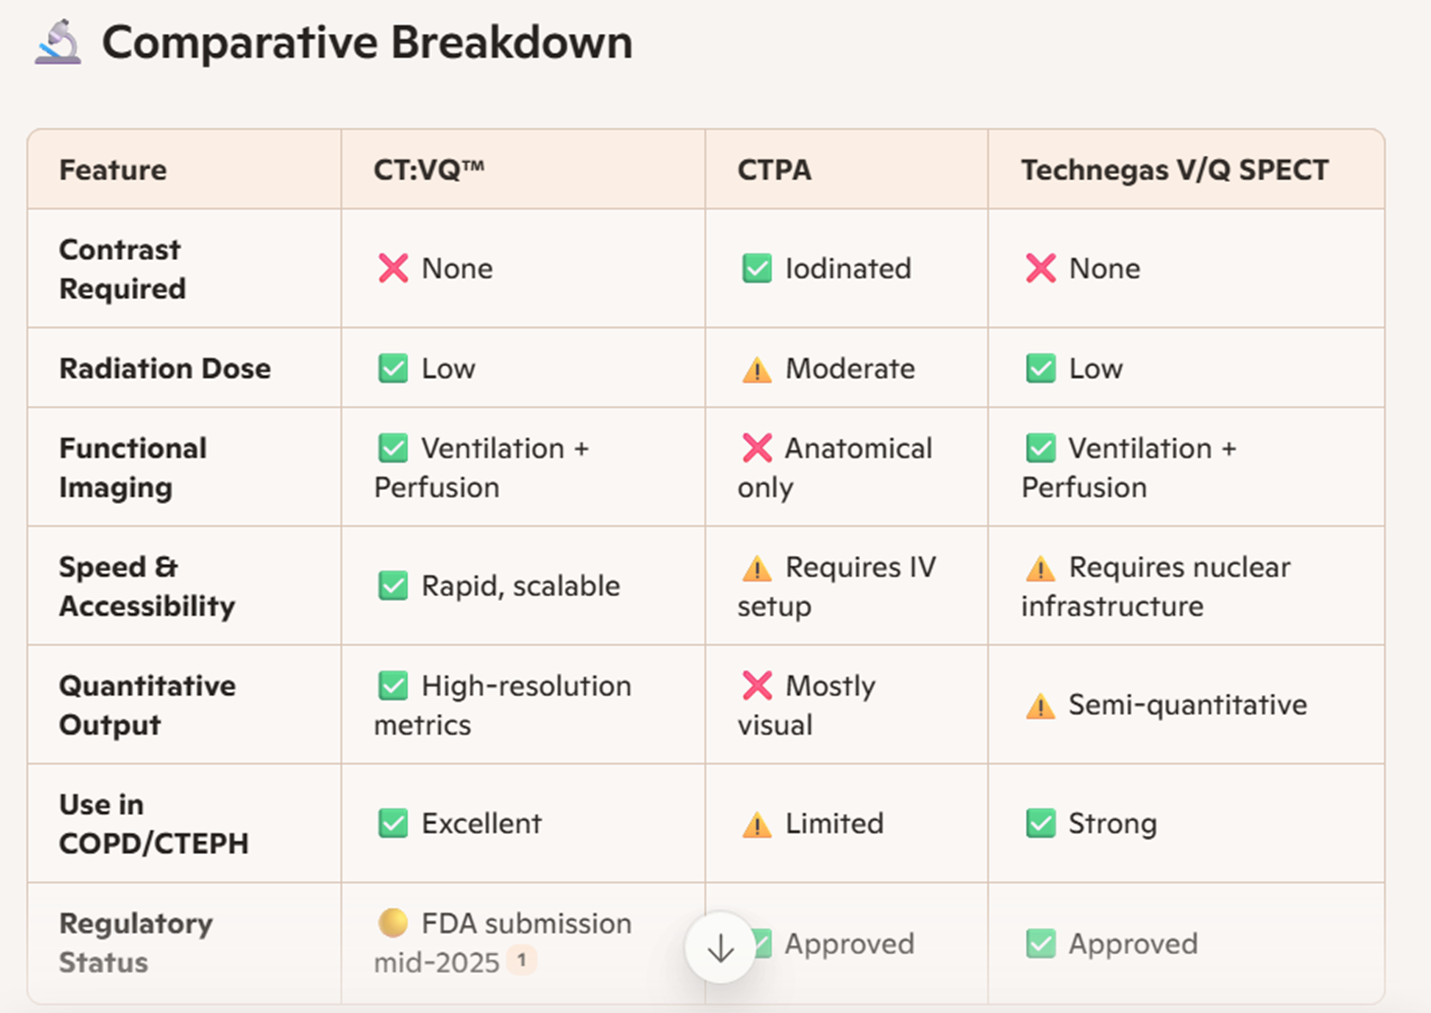
Task: Click the red X beside Mostly visual
Action: coord(757,685)
